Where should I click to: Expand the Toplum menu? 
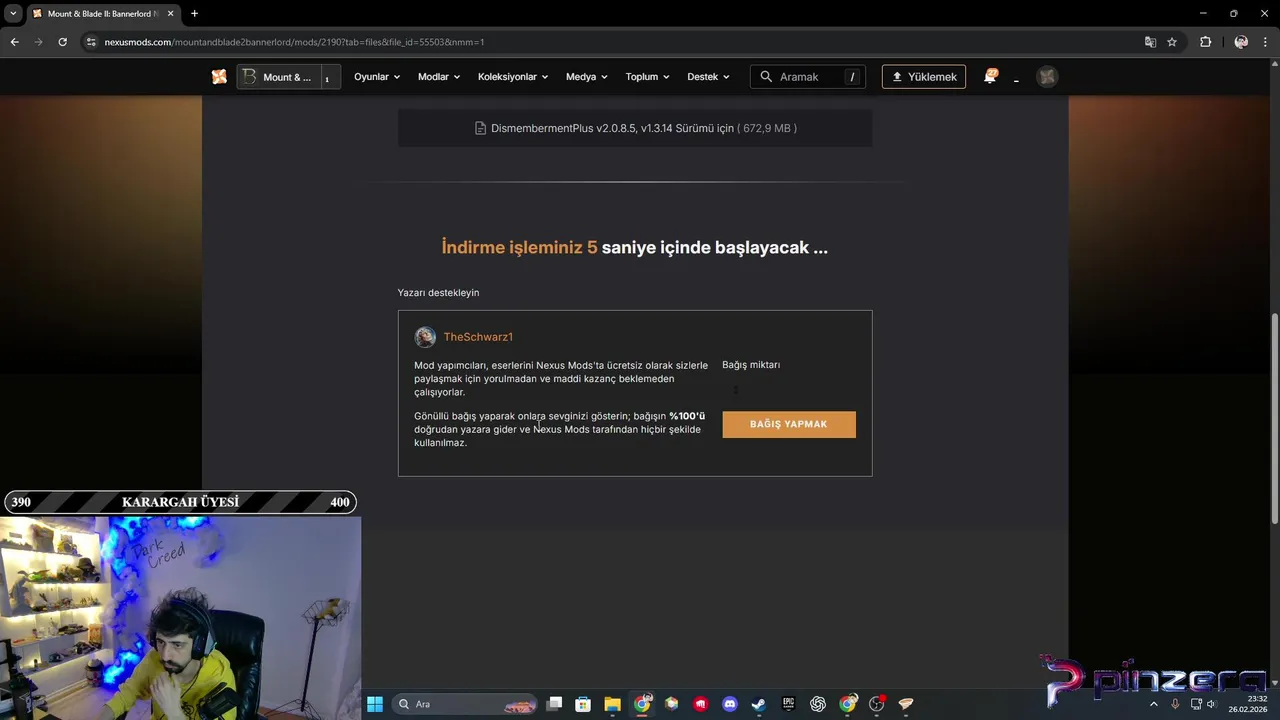pos(648,77)
